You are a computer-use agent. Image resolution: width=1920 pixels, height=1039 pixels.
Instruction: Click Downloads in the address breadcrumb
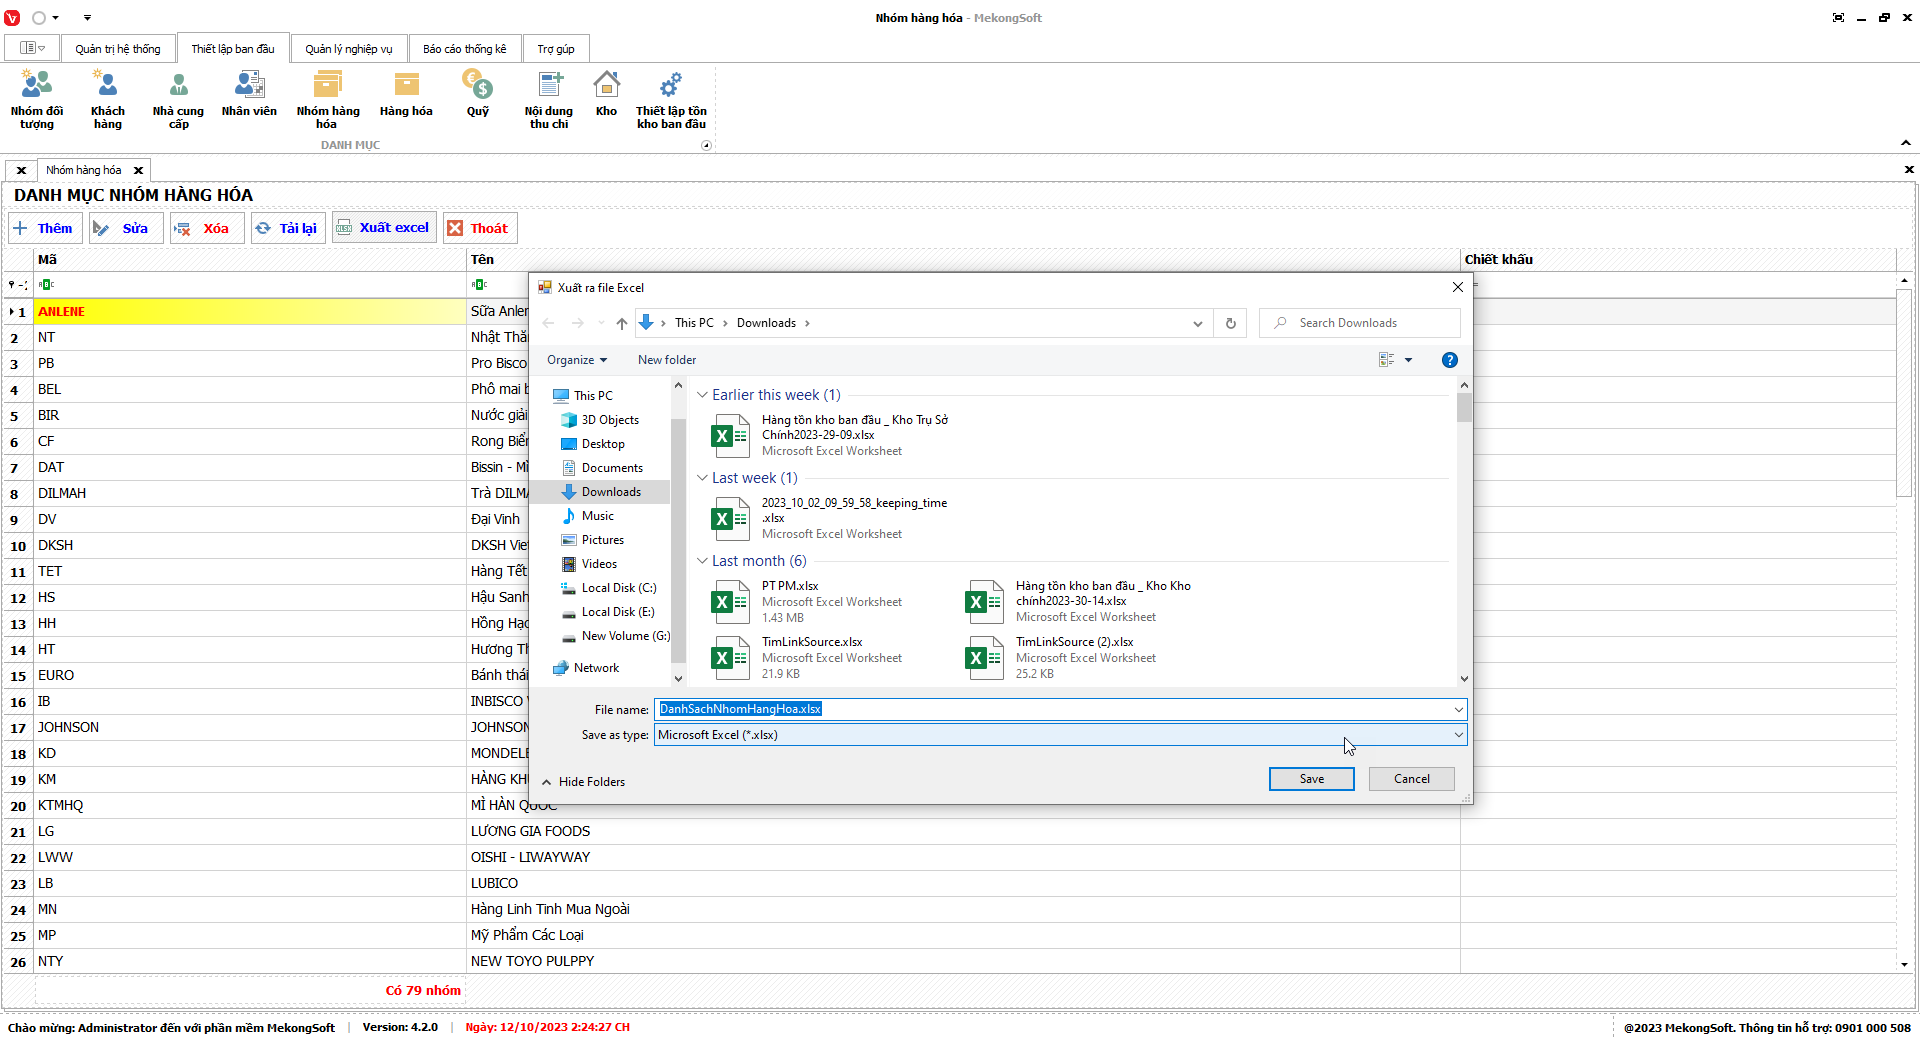(x=766, y=323)
